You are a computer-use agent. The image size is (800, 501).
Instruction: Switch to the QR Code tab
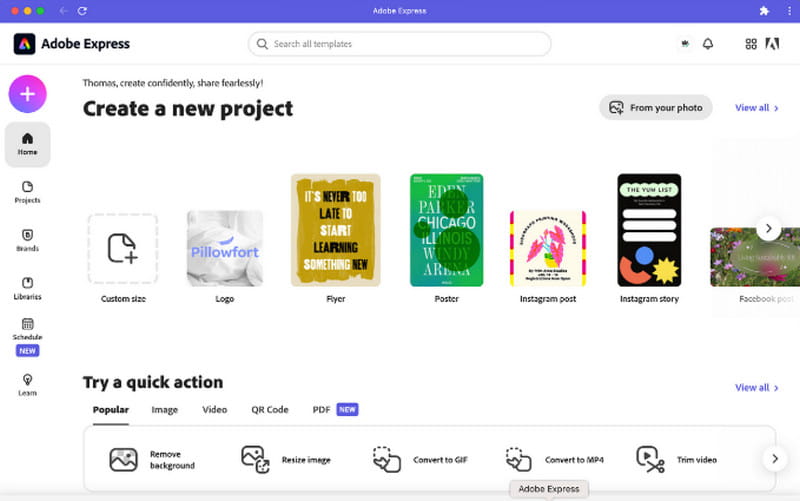(269, 410)
